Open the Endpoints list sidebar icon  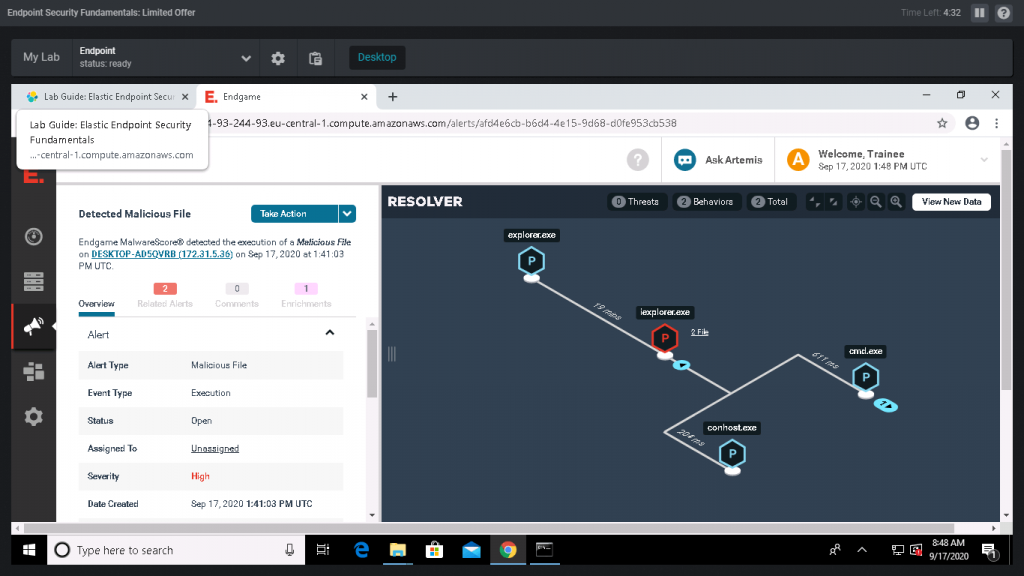pyautogui.click(x=33, y=281)
